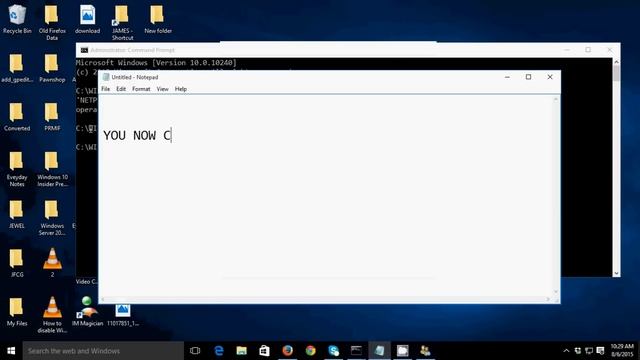The width and height of the screenshot is (640, 360).
Task: Open Microsoft Edge from the taskbar
Action: [x=219, y=351]
